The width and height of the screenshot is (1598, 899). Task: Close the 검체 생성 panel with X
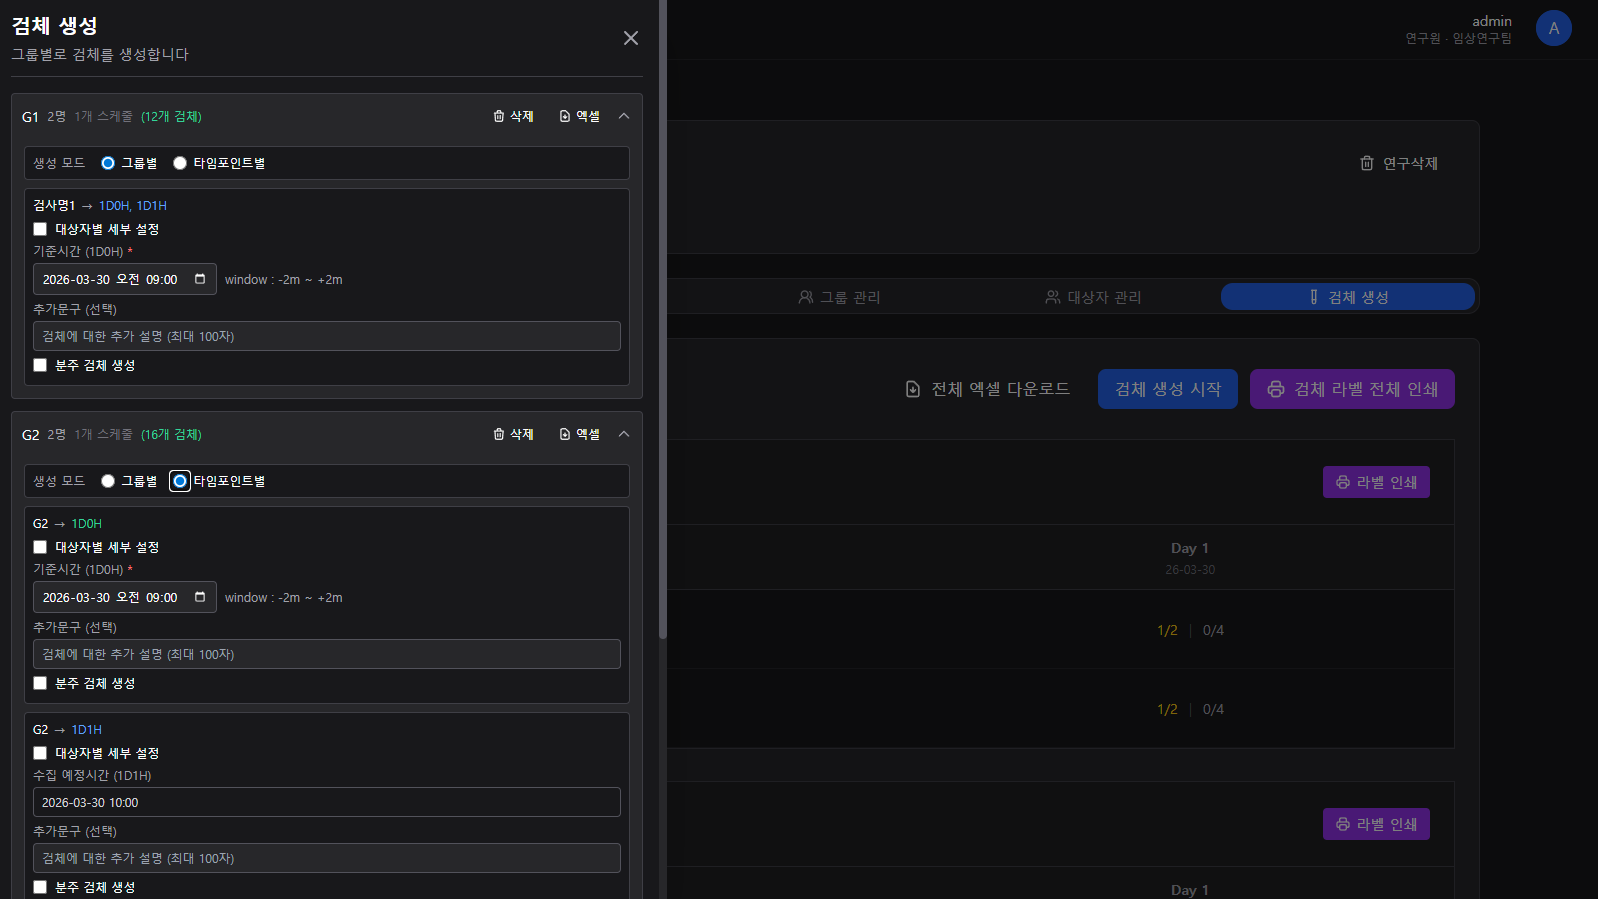(630, 38)
